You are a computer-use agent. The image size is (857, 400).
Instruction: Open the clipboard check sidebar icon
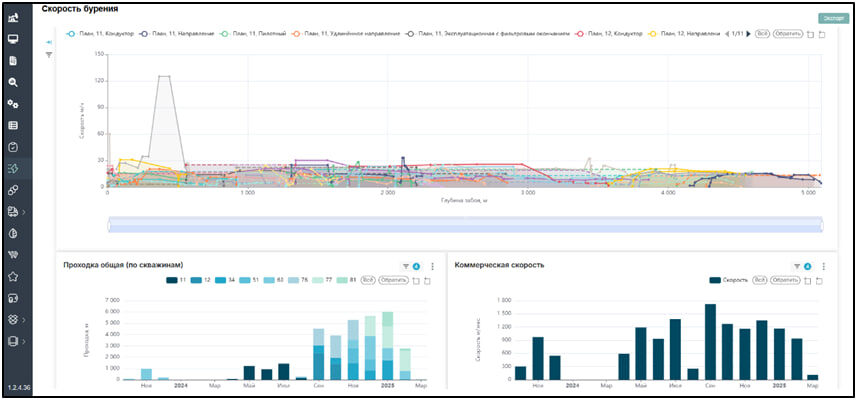click(14, 147)
